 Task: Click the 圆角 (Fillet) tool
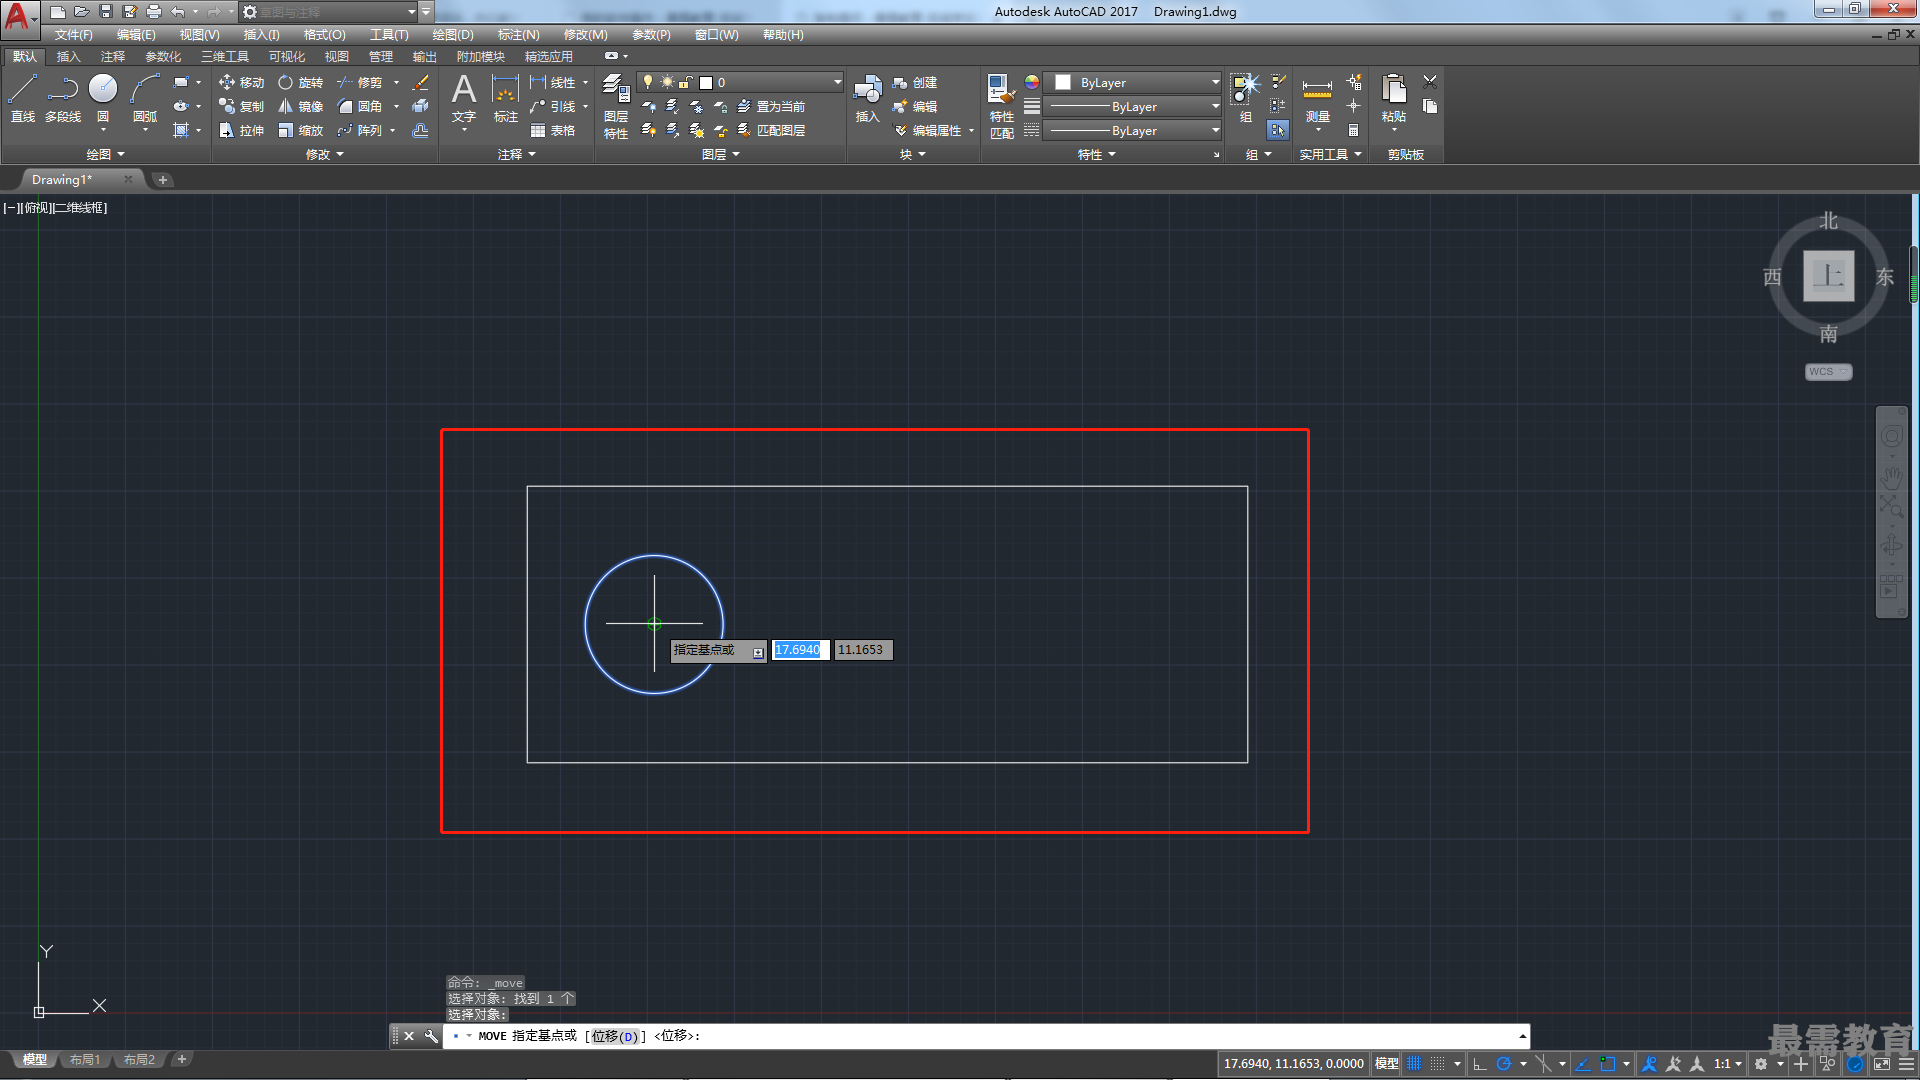coord(360,106)
